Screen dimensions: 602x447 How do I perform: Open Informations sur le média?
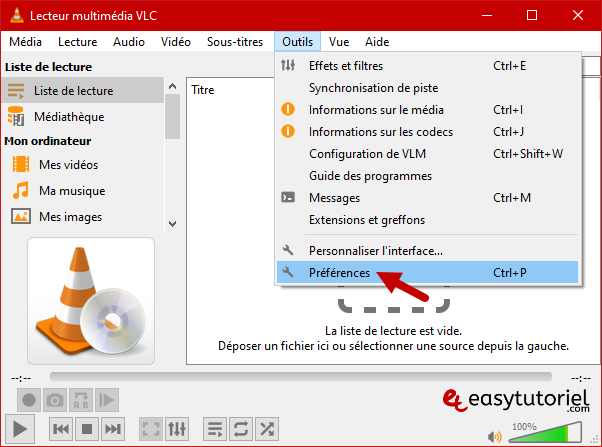[427, 110]
